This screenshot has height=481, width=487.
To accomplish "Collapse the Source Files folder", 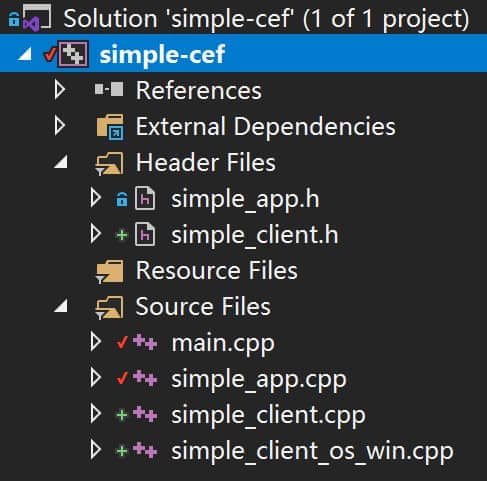I will tap(61, 306).
